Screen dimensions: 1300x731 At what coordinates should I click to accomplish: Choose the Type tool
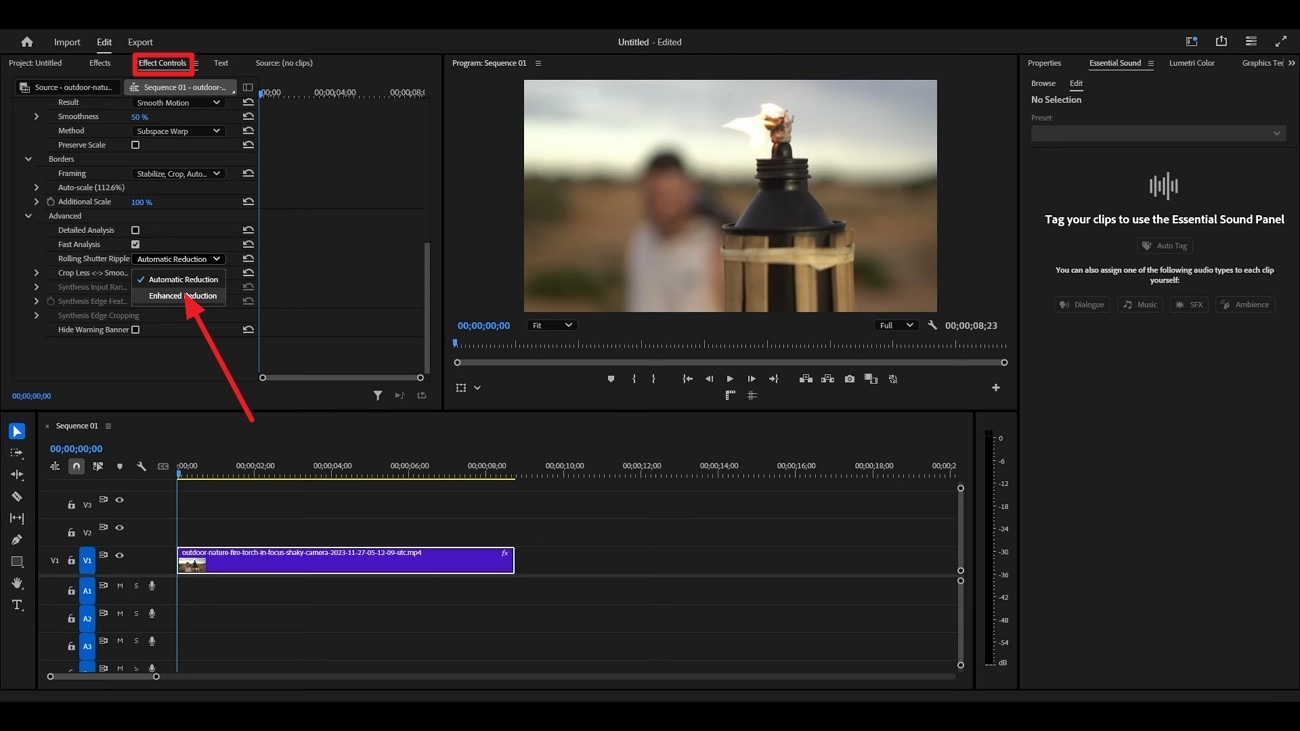tap(16, 604)
